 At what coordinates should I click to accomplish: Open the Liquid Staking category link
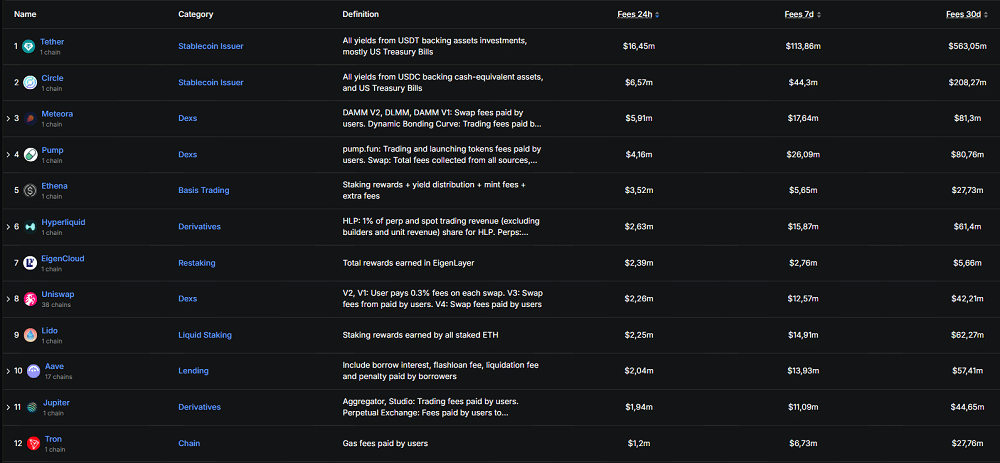point(204,334)
